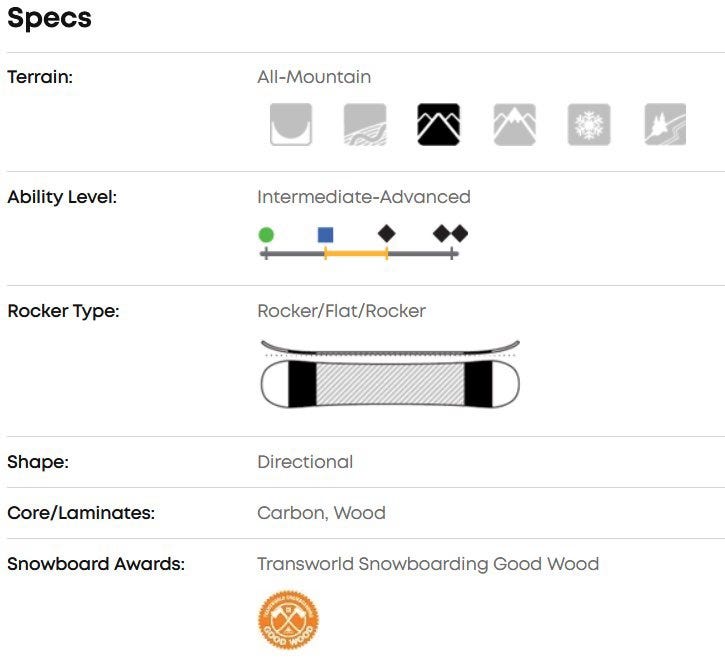The width and height of the screenshot is (725, 670).
Task: Click the Transworld Snowboarding Good Wood text
Action: [428, 564]
